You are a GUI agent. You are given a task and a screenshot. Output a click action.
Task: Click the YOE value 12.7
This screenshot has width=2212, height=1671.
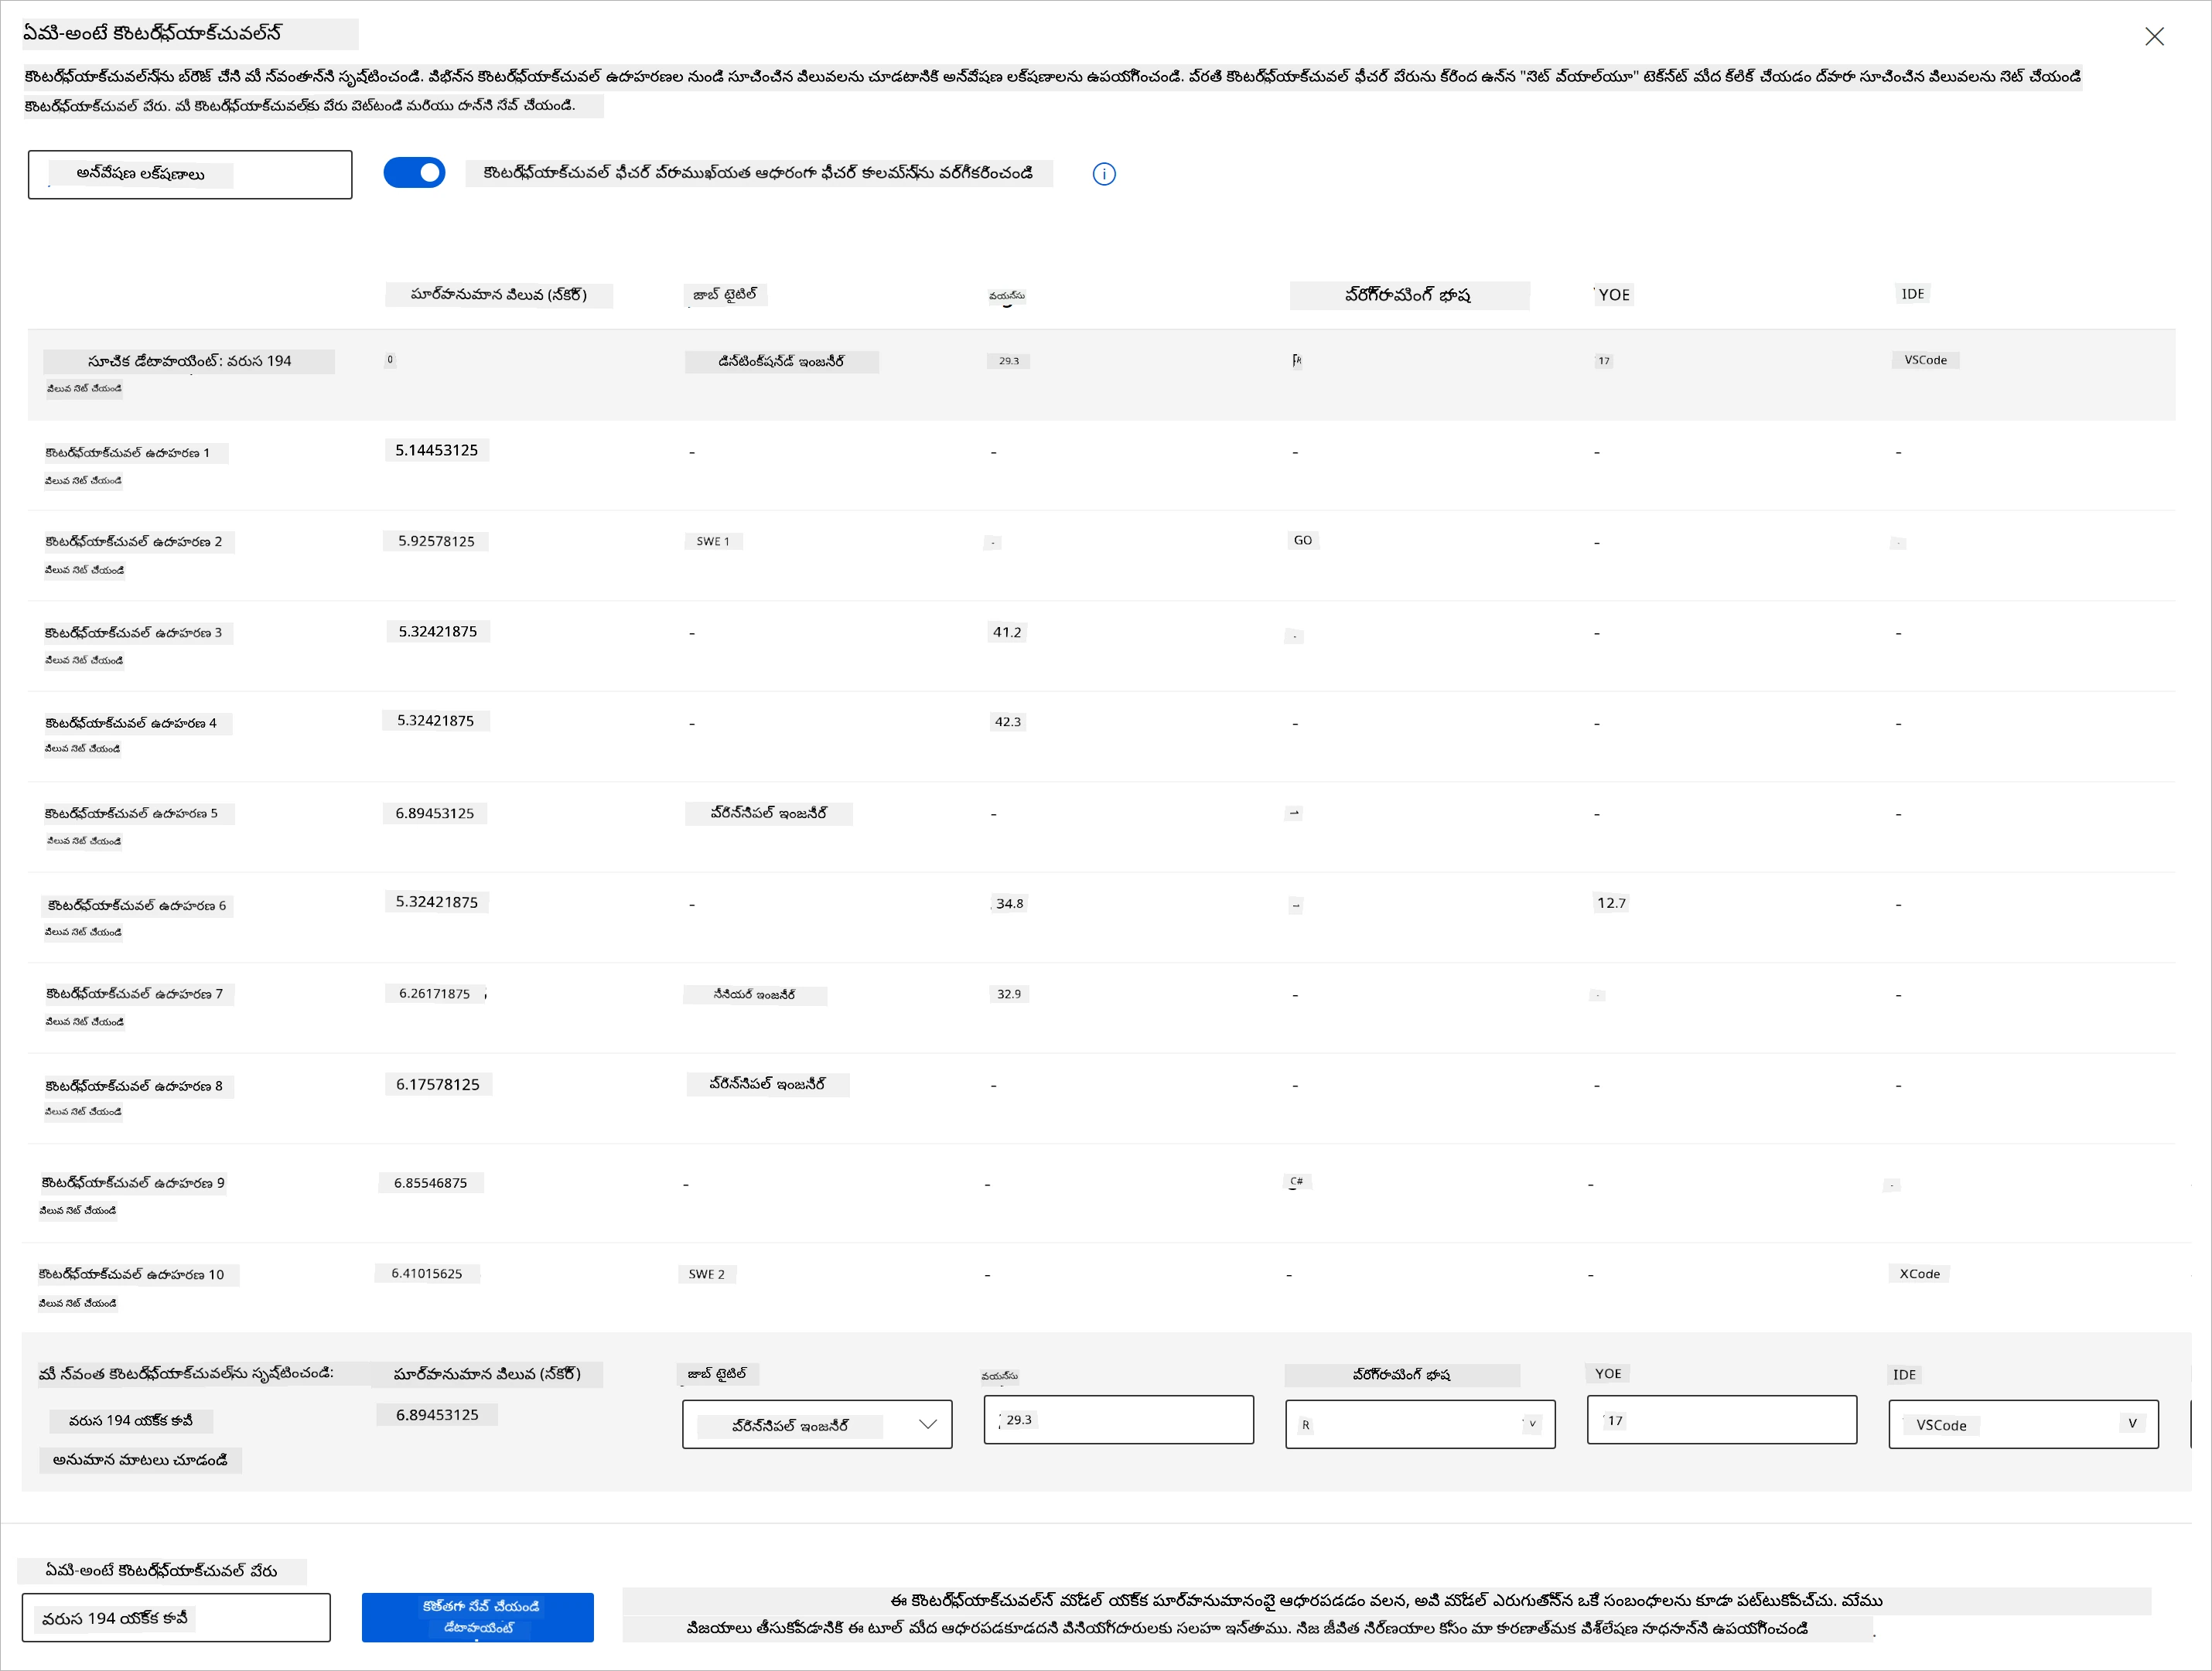(x=1611, y=904)
